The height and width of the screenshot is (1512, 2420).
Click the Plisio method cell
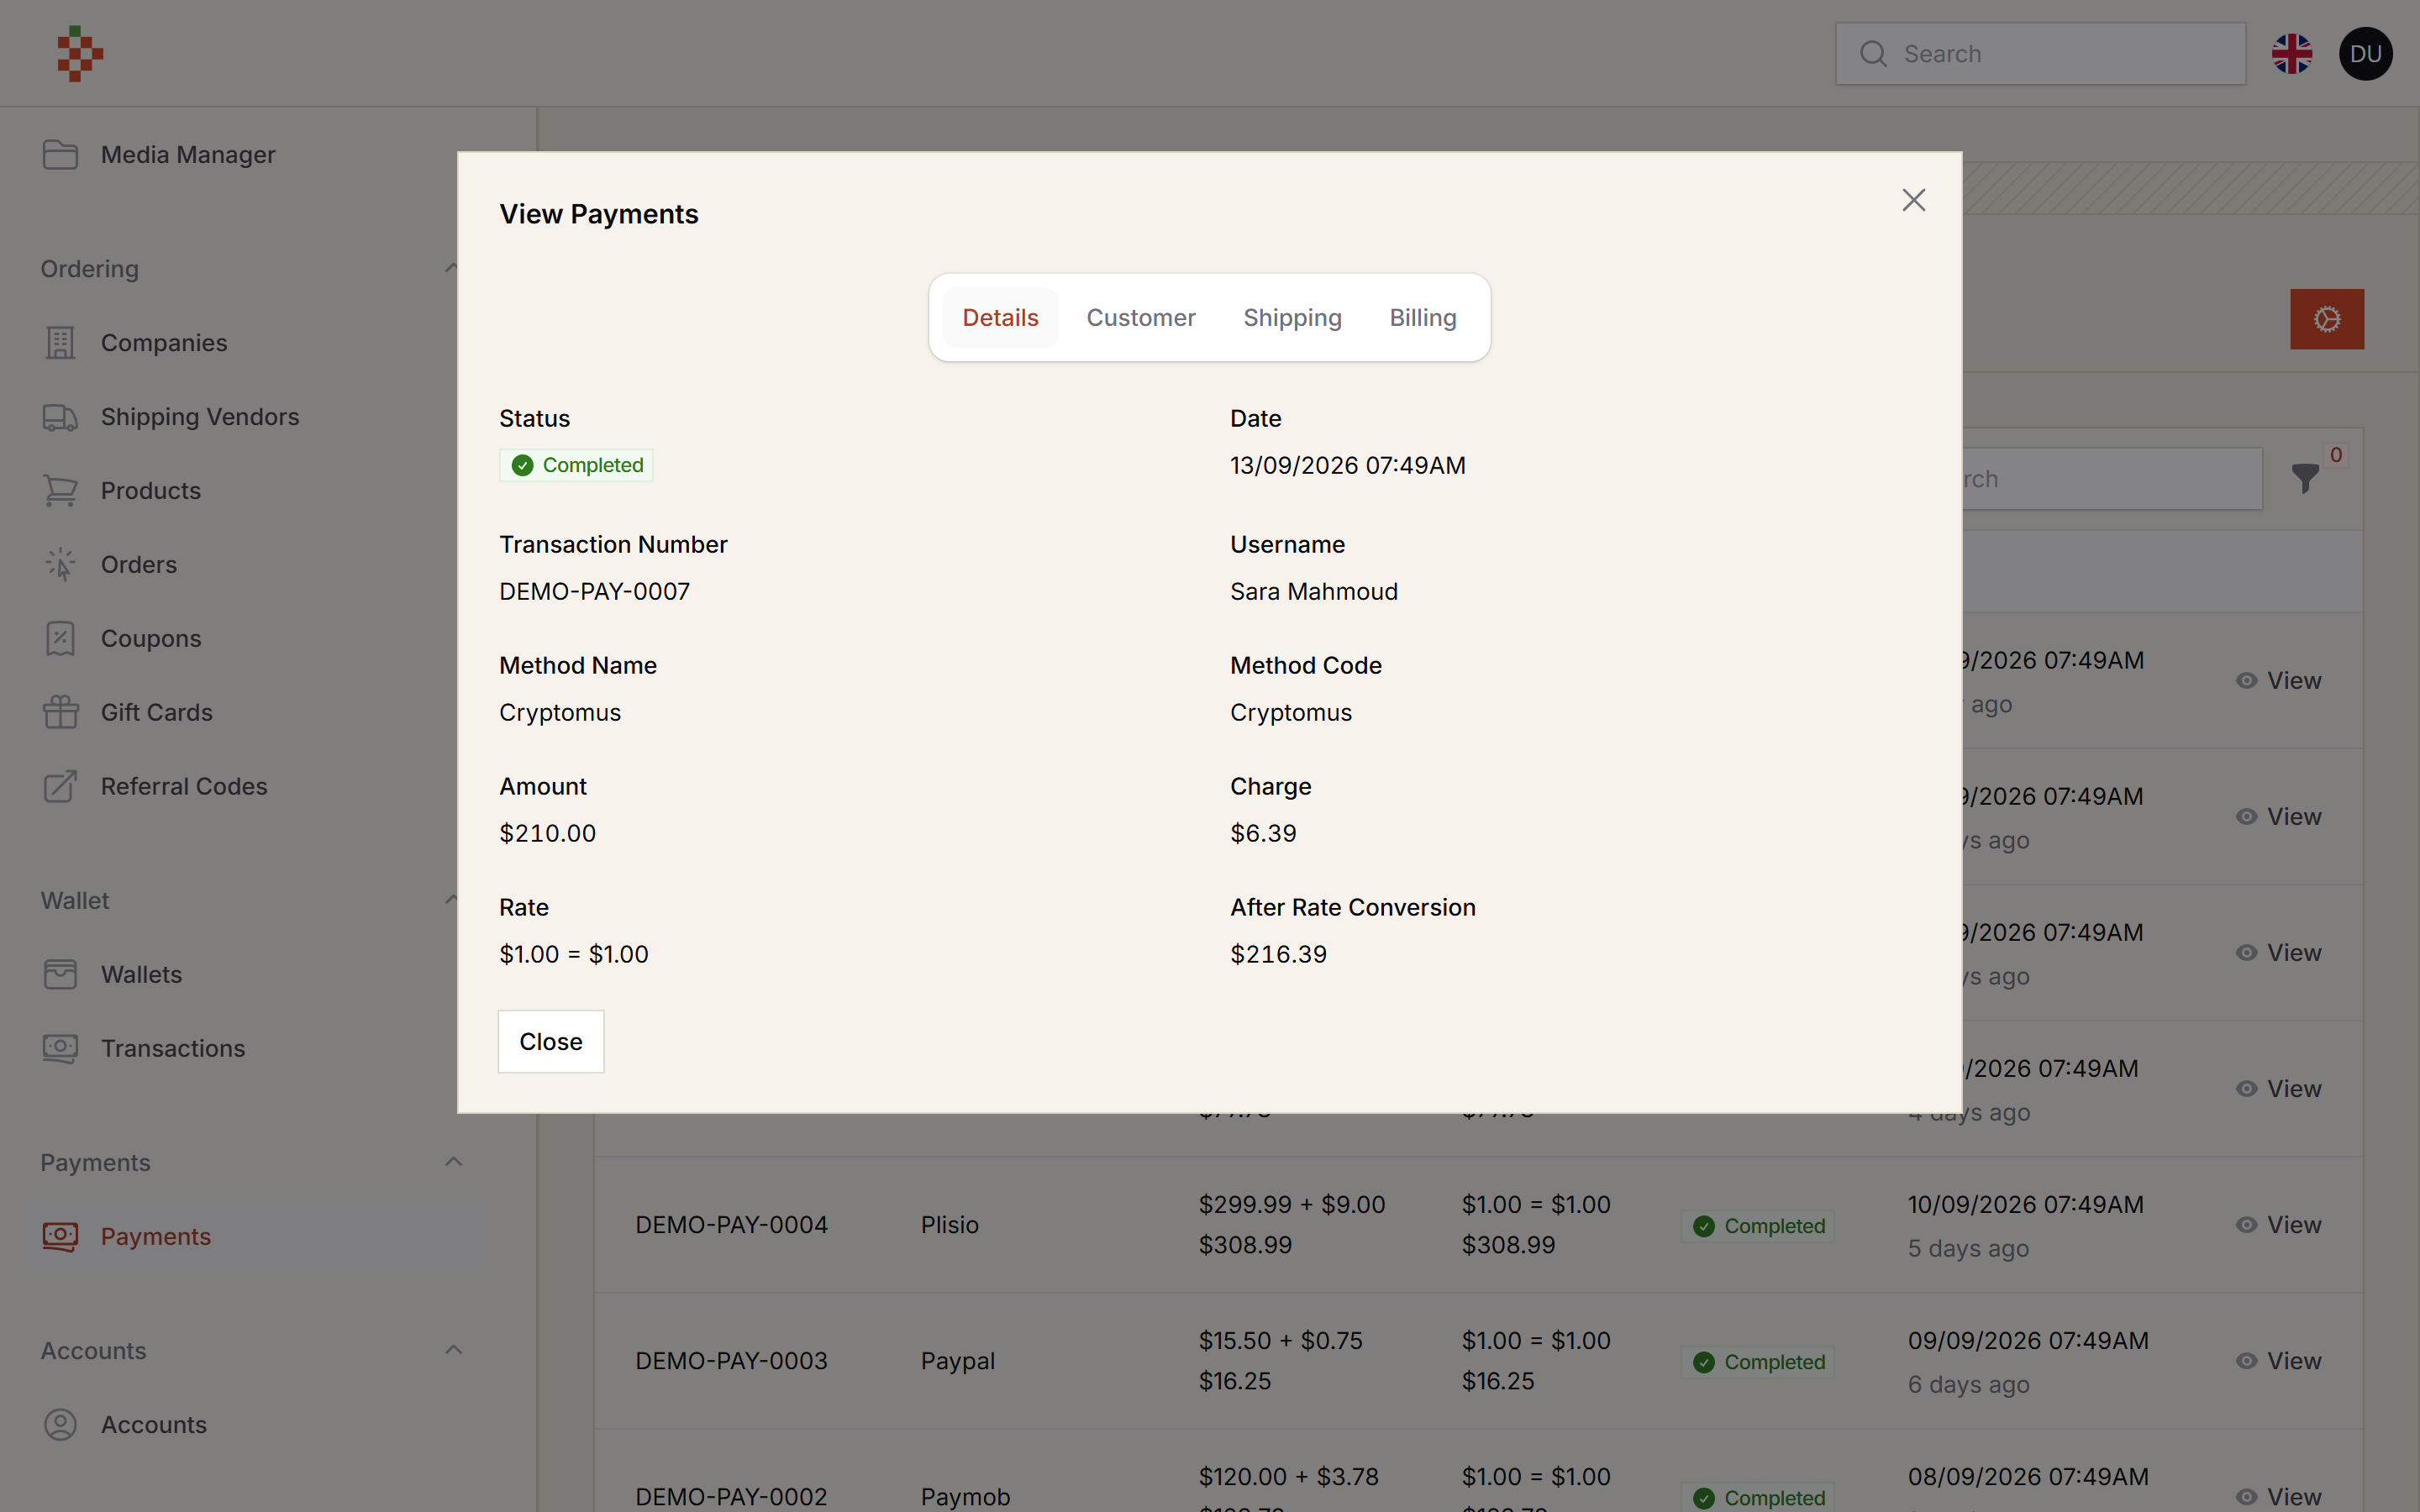click(x=950, y=1225)
